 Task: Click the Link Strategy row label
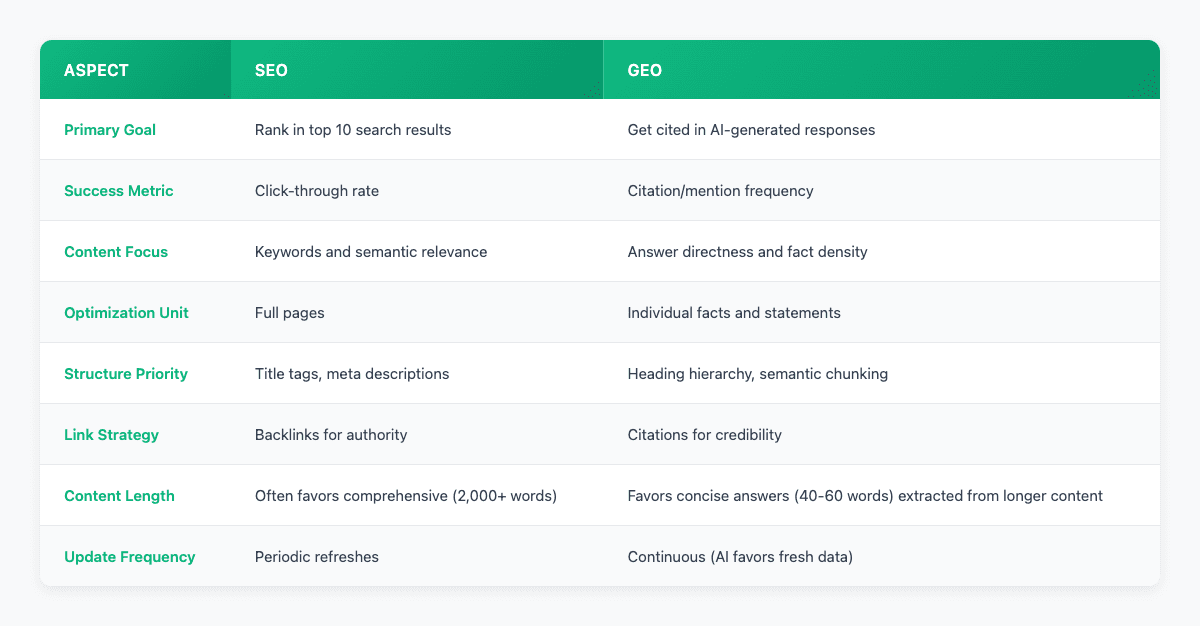tap(111, 435)
